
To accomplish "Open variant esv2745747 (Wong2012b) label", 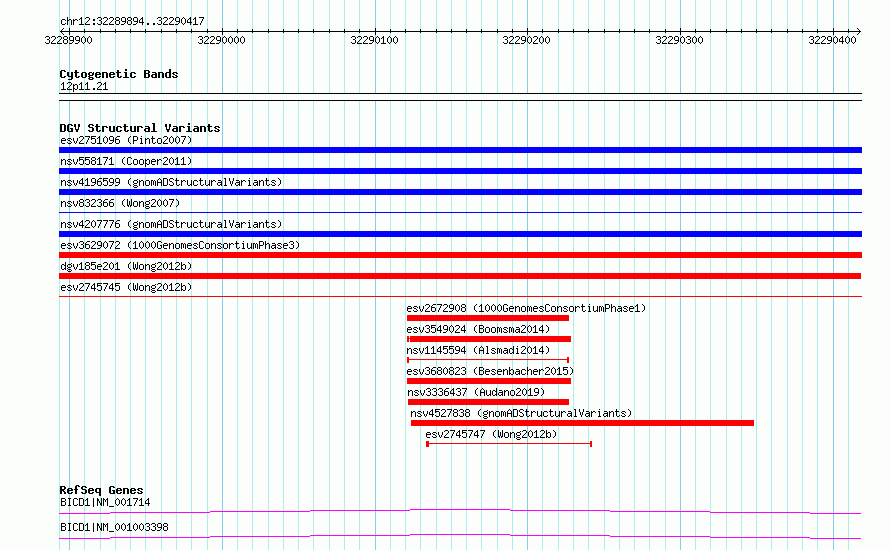I will [x=491, y=434].
